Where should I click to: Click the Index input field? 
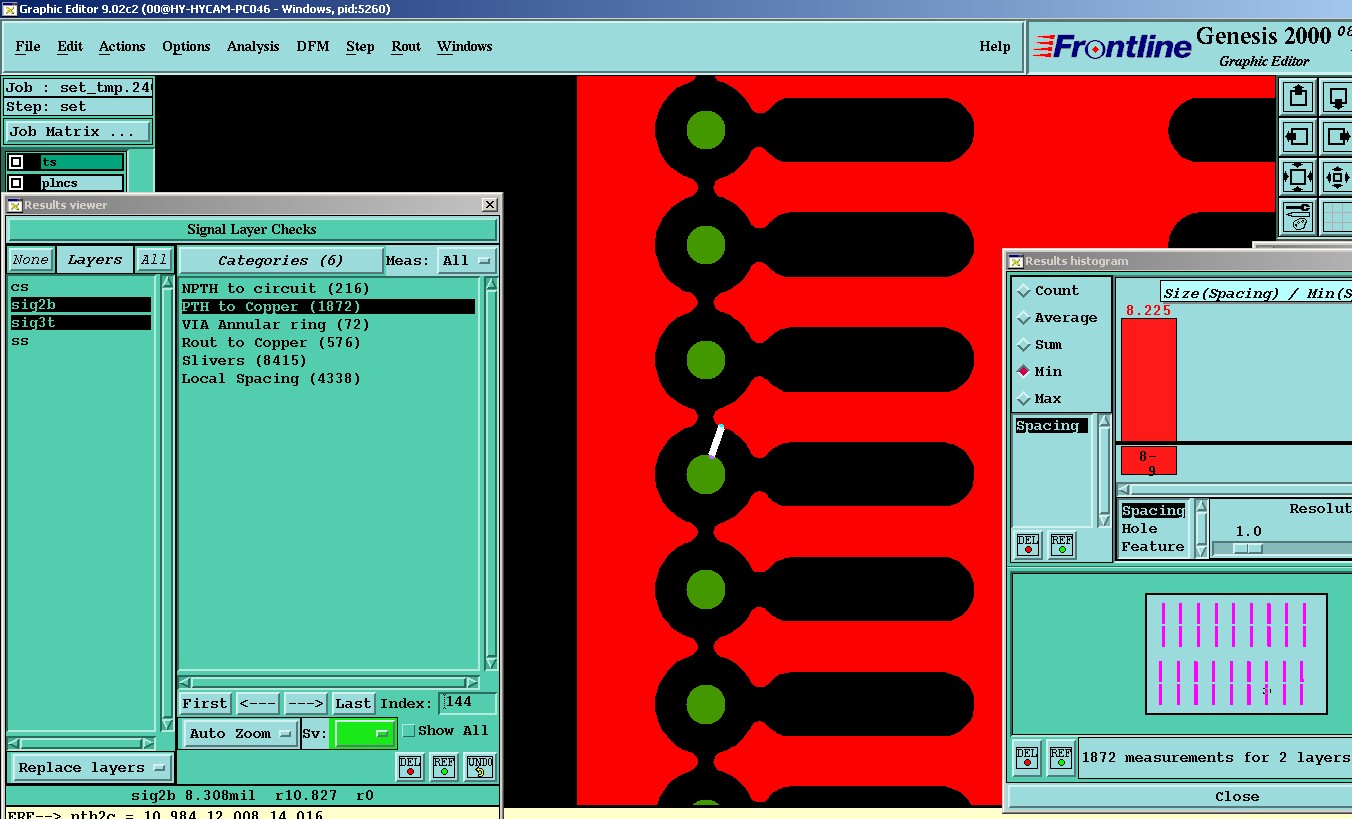point(467,703)
